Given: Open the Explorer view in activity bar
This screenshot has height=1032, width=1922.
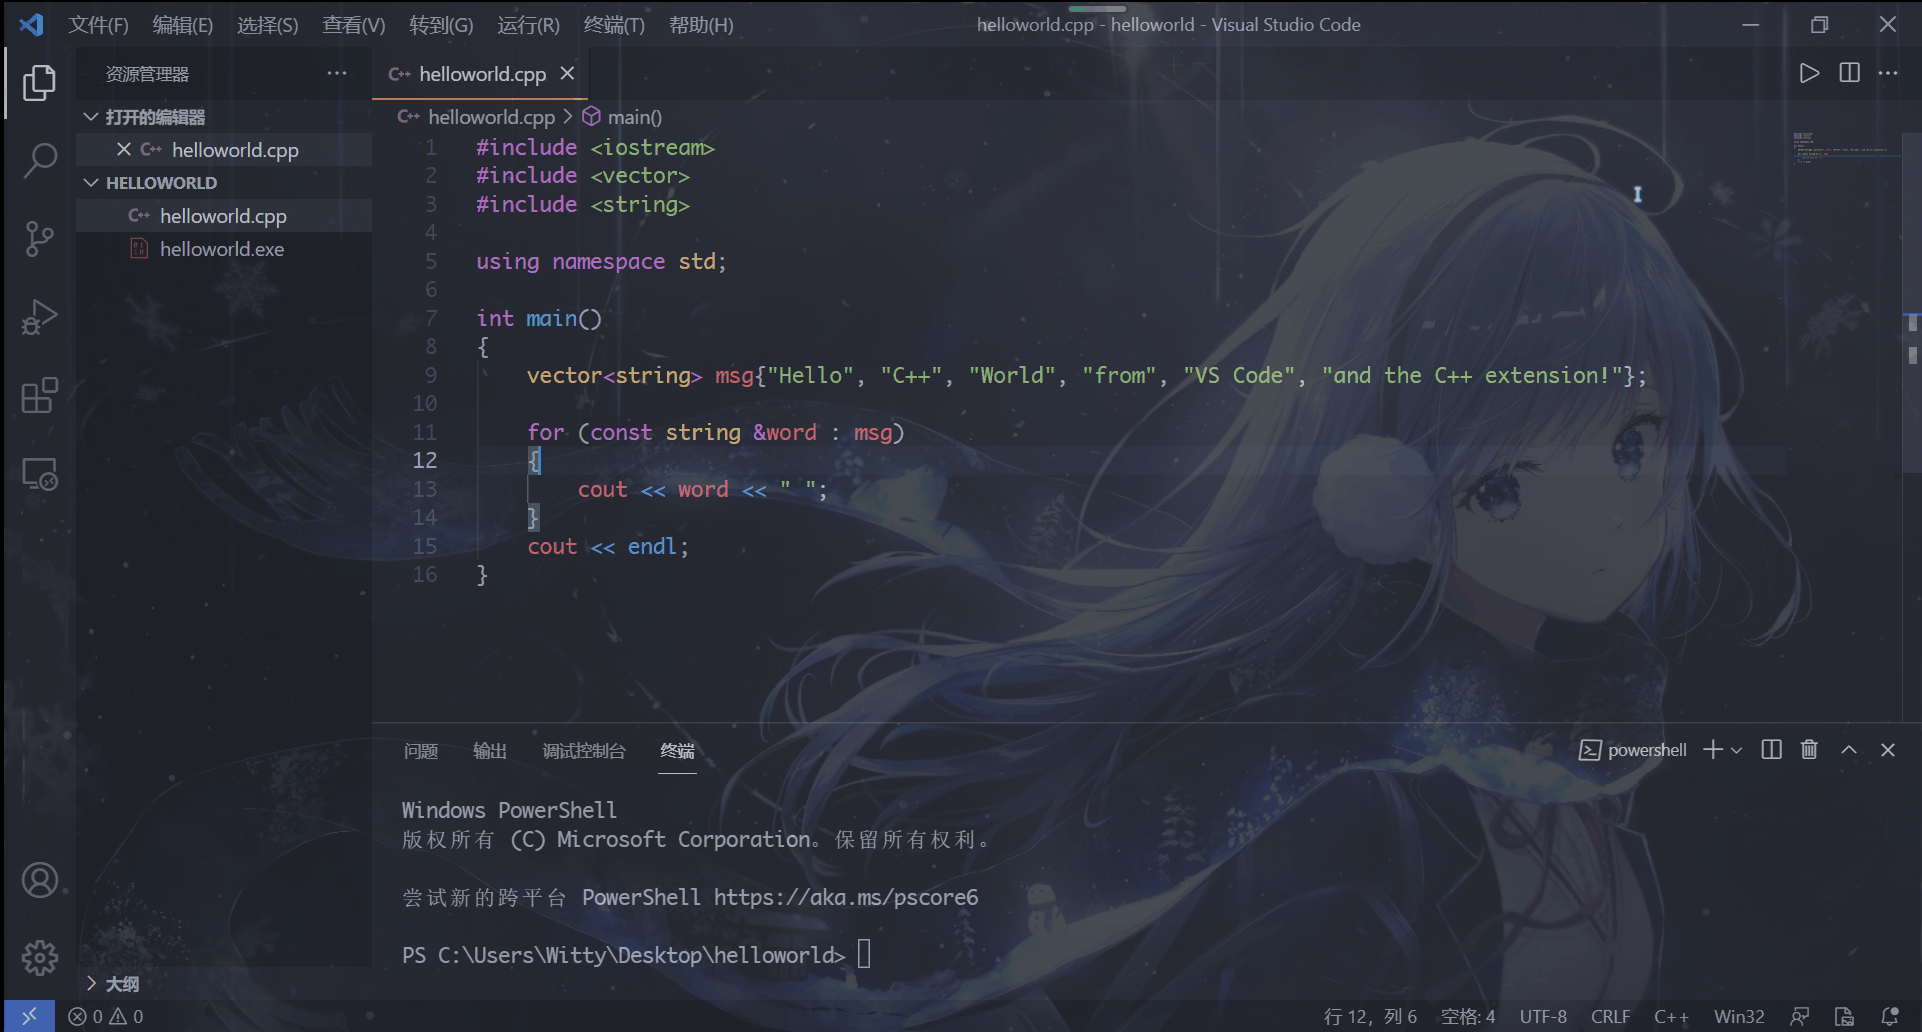Looking at the screenshot, I should (x=39, y=82).
